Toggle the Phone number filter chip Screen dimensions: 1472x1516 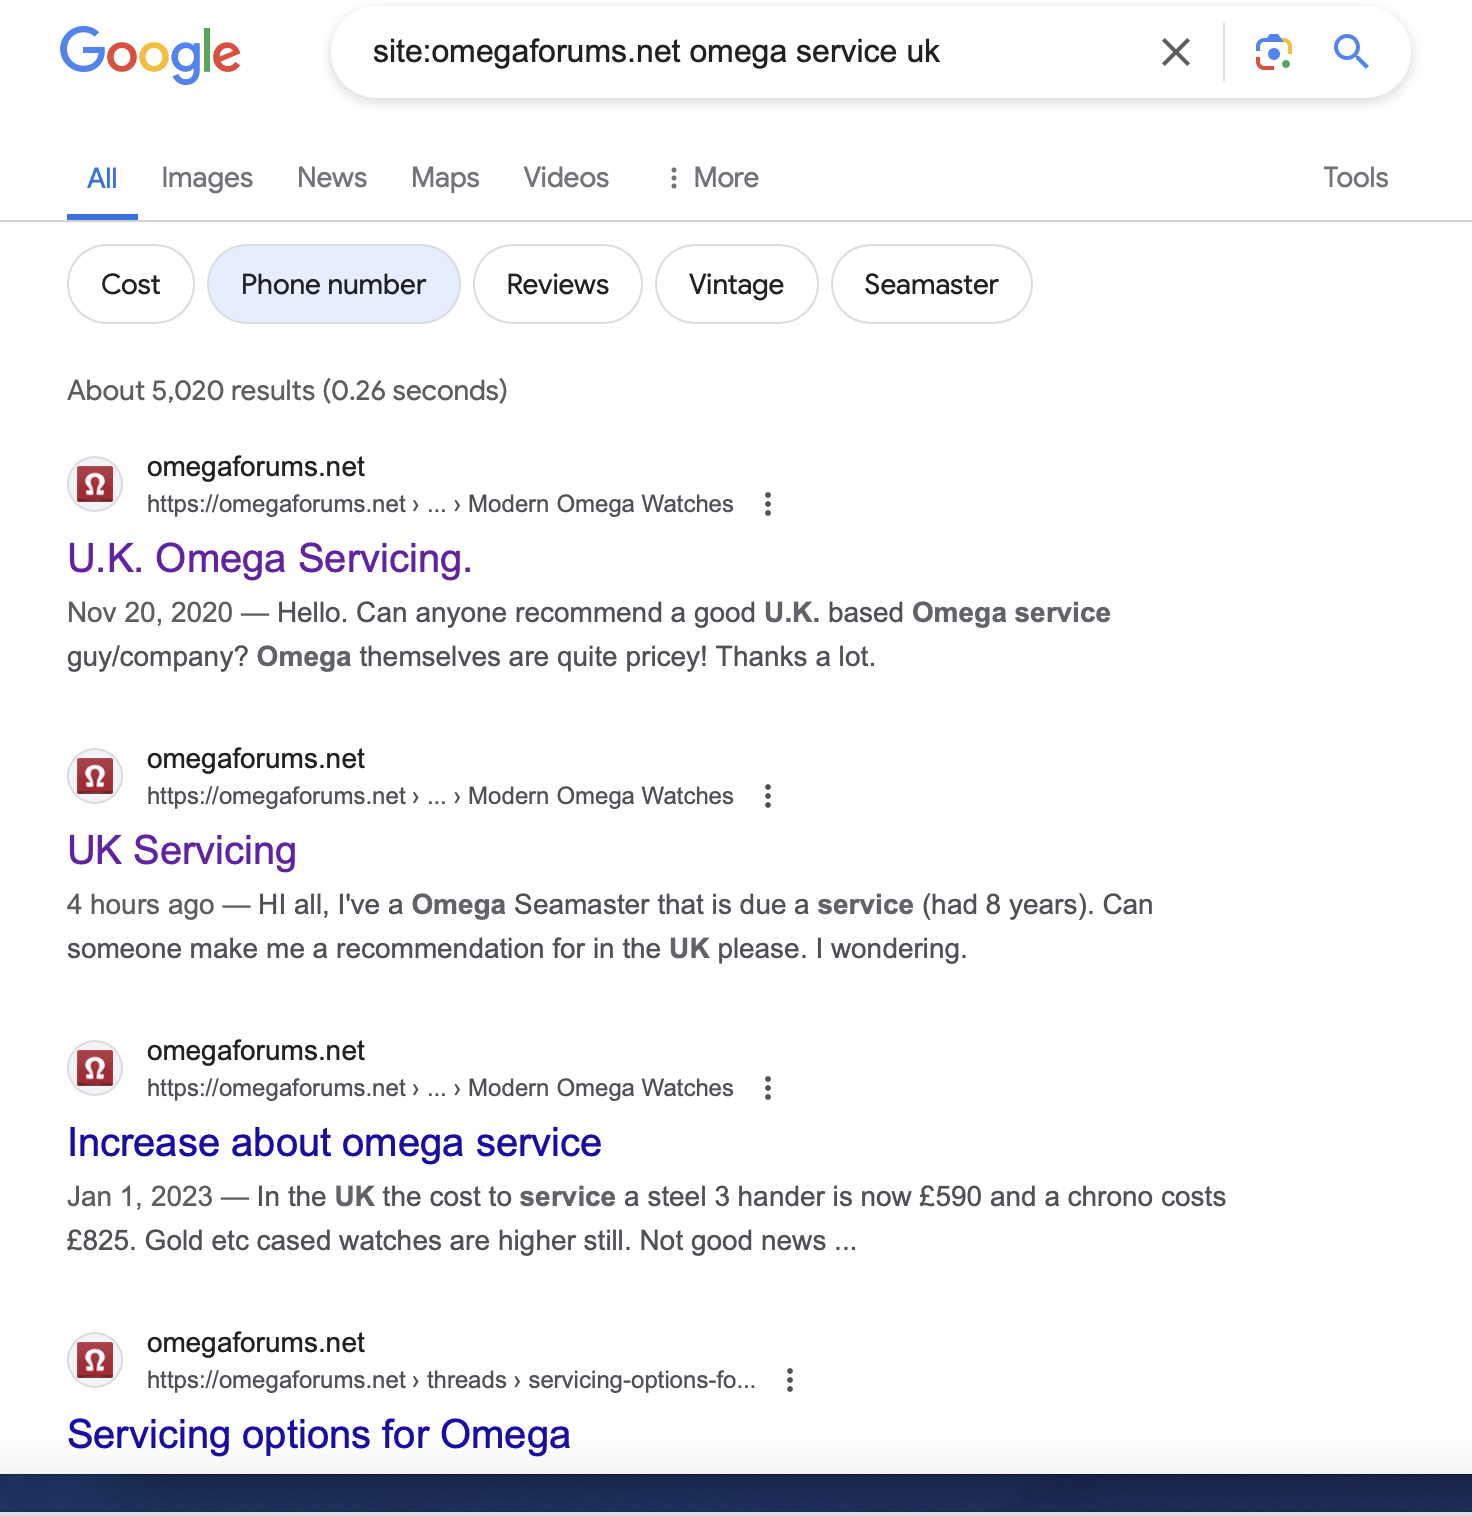click(333, 284)
